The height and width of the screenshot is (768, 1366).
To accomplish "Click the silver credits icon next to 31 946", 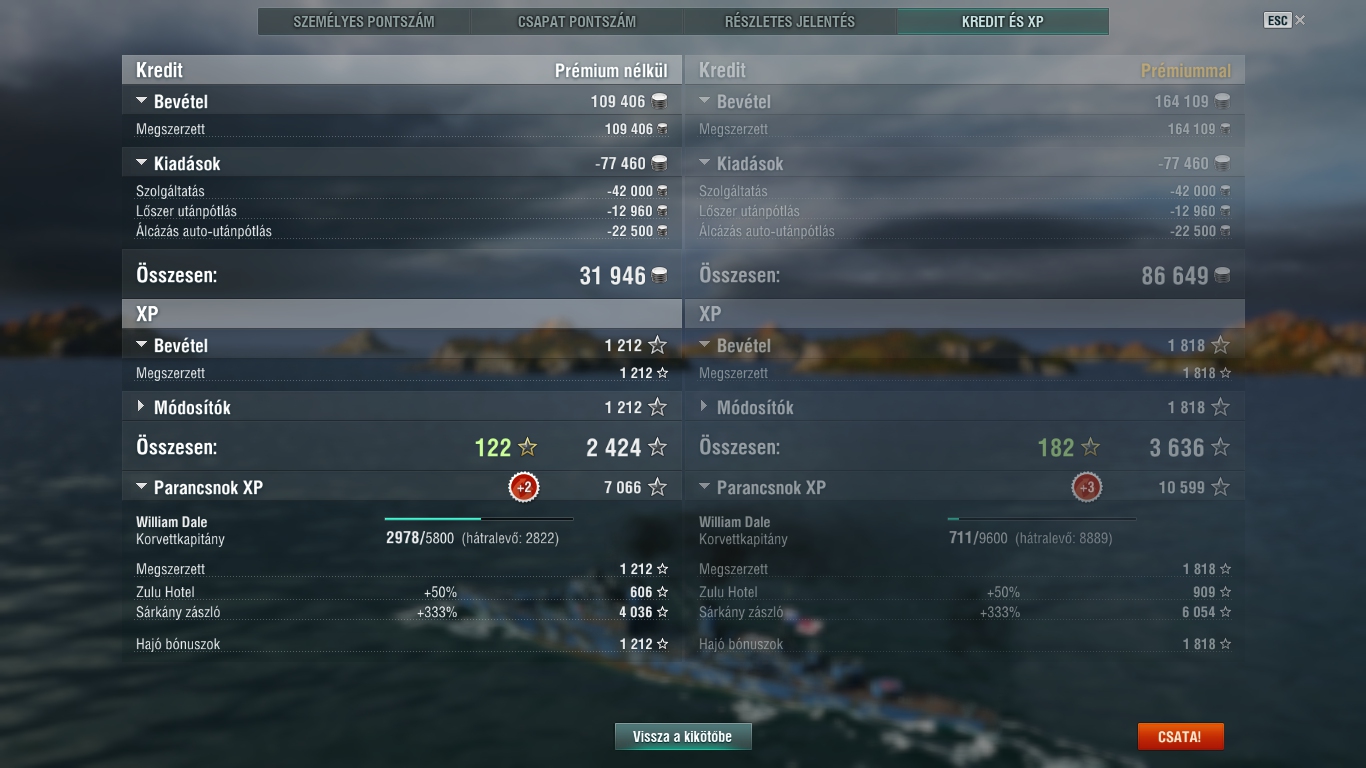I will tap(660, 275).
